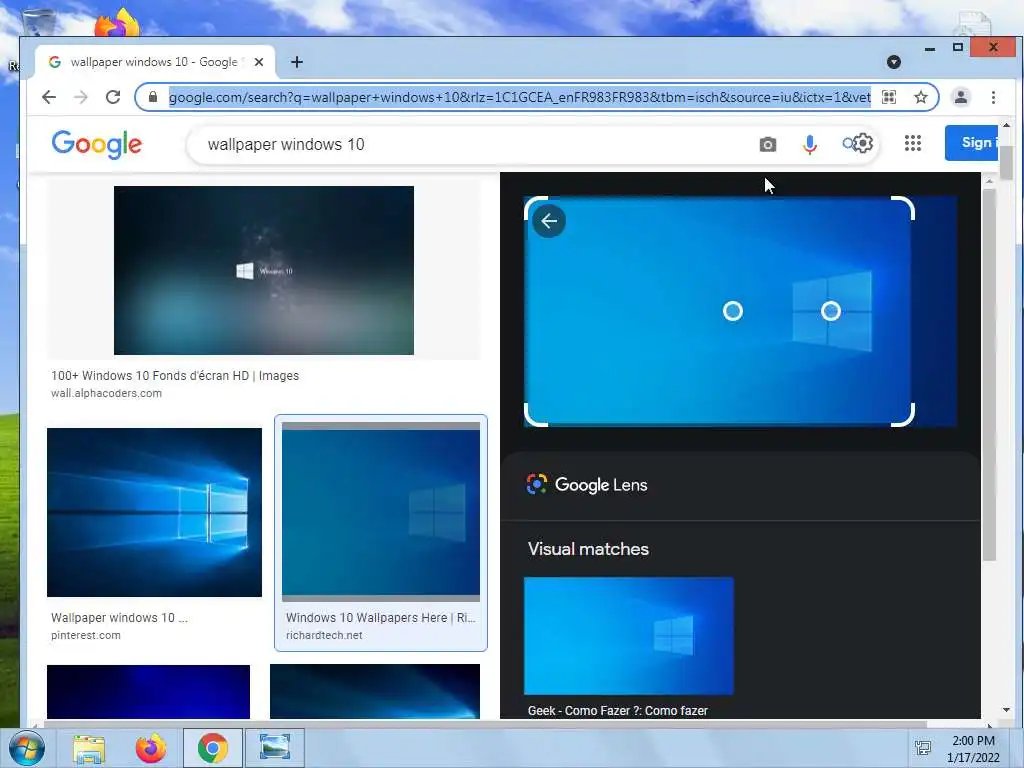Click the Firefox desktop shortcut
Image resolution: width=1024 pixels, height=768 pixels.
click(x=117, y=23)
